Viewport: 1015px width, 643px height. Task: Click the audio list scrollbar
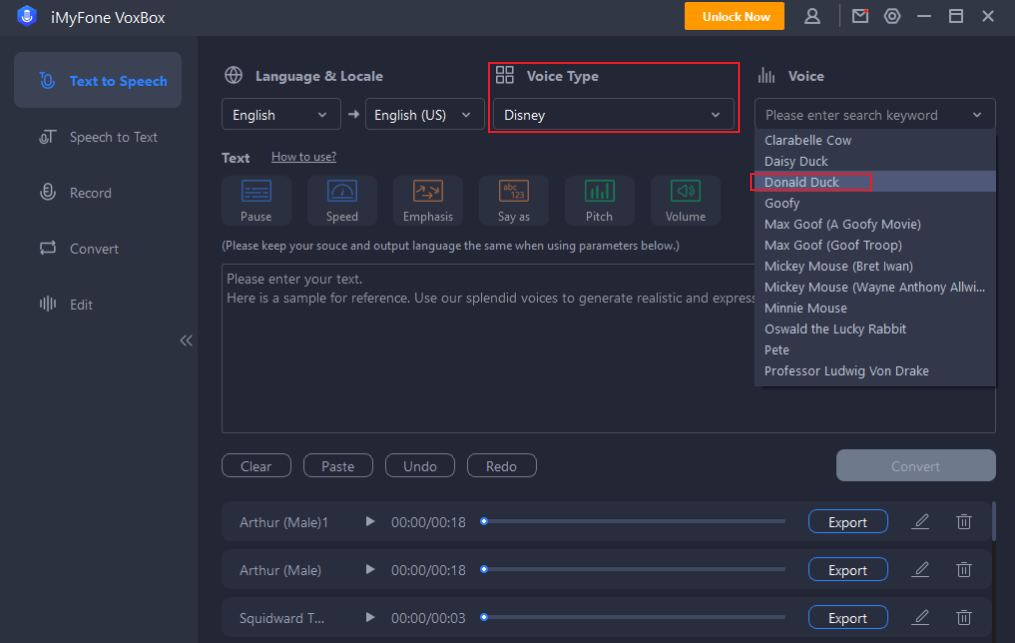pyautogui.click(x=994, y=521)
